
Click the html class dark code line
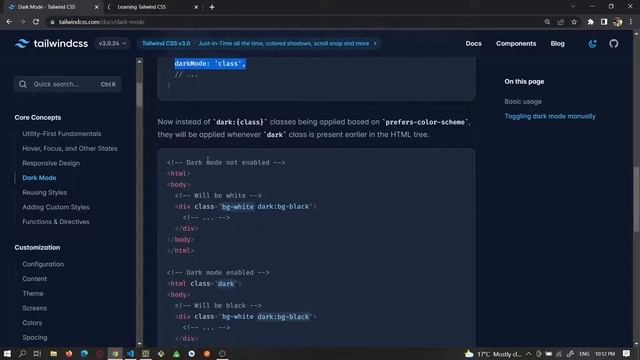[204, 284]
